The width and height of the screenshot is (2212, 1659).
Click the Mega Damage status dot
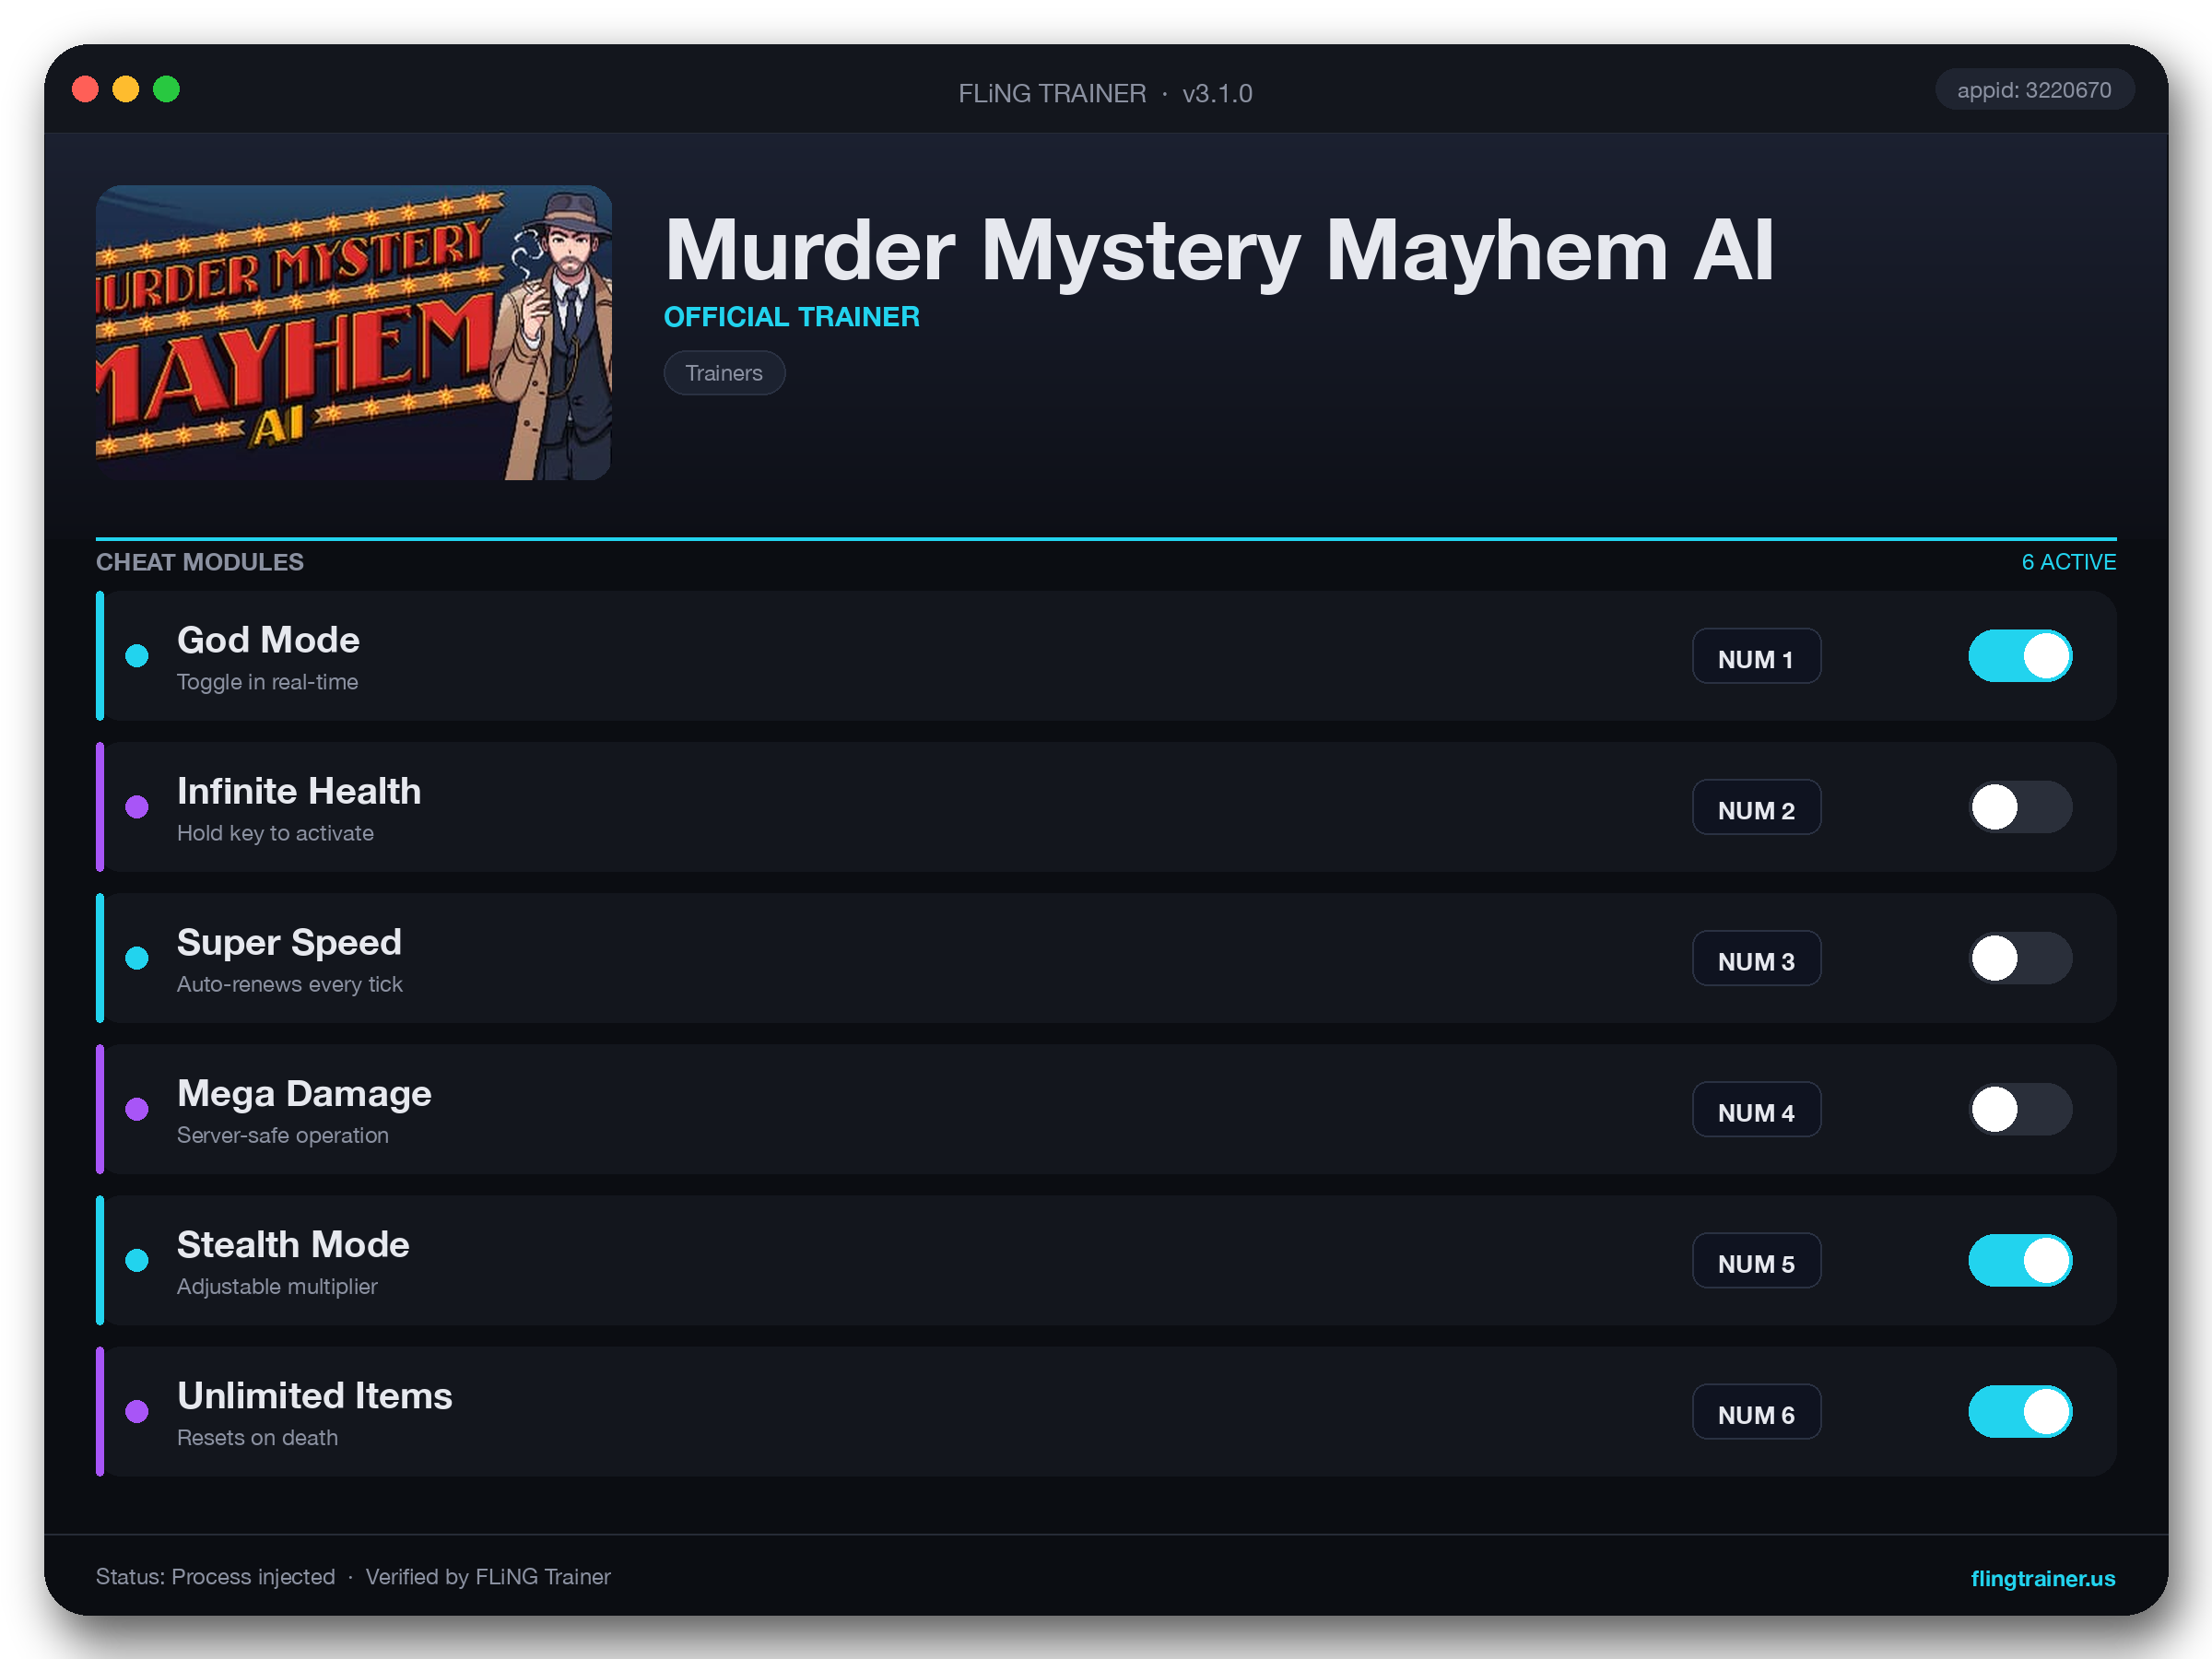(137, 1109)
